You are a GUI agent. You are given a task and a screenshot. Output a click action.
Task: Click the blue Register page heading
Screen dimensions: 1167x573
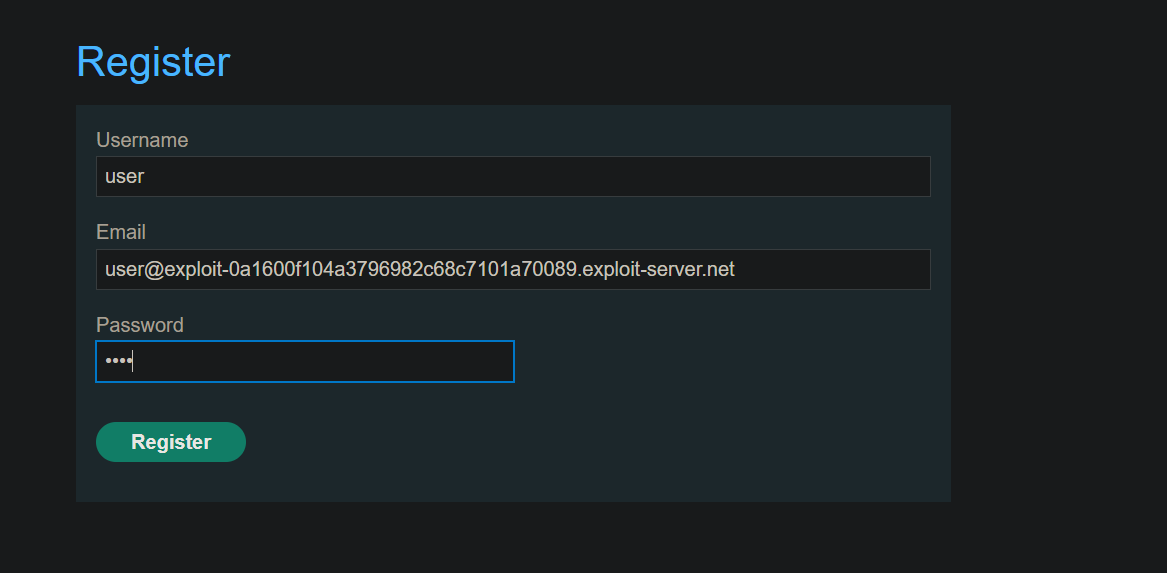pyautogui.click(x=153, y=62)
